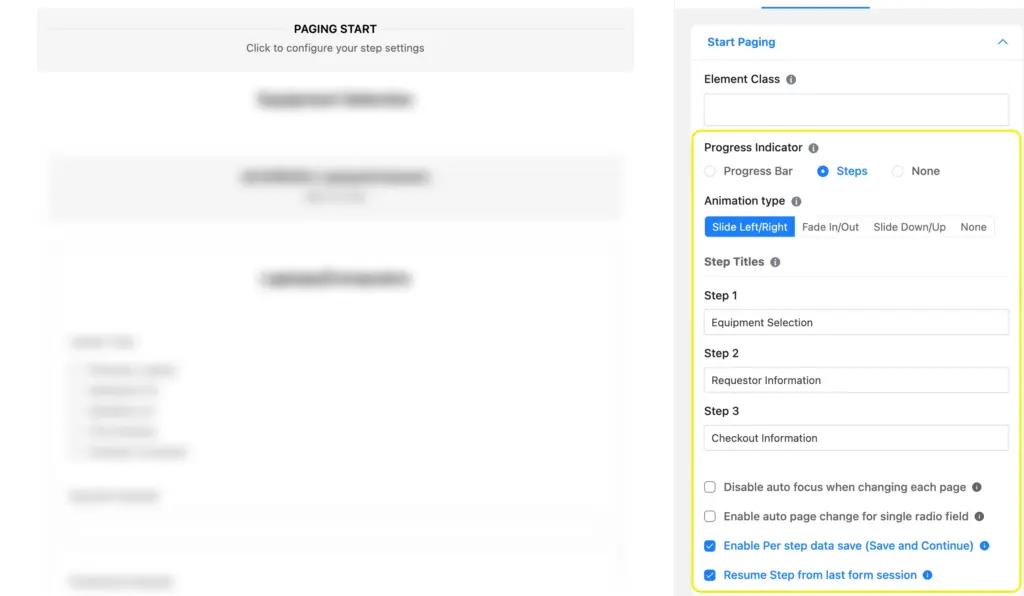Select the Progress Bar indicator
This screenshot has height=596, width=1024.
point(710,171)
